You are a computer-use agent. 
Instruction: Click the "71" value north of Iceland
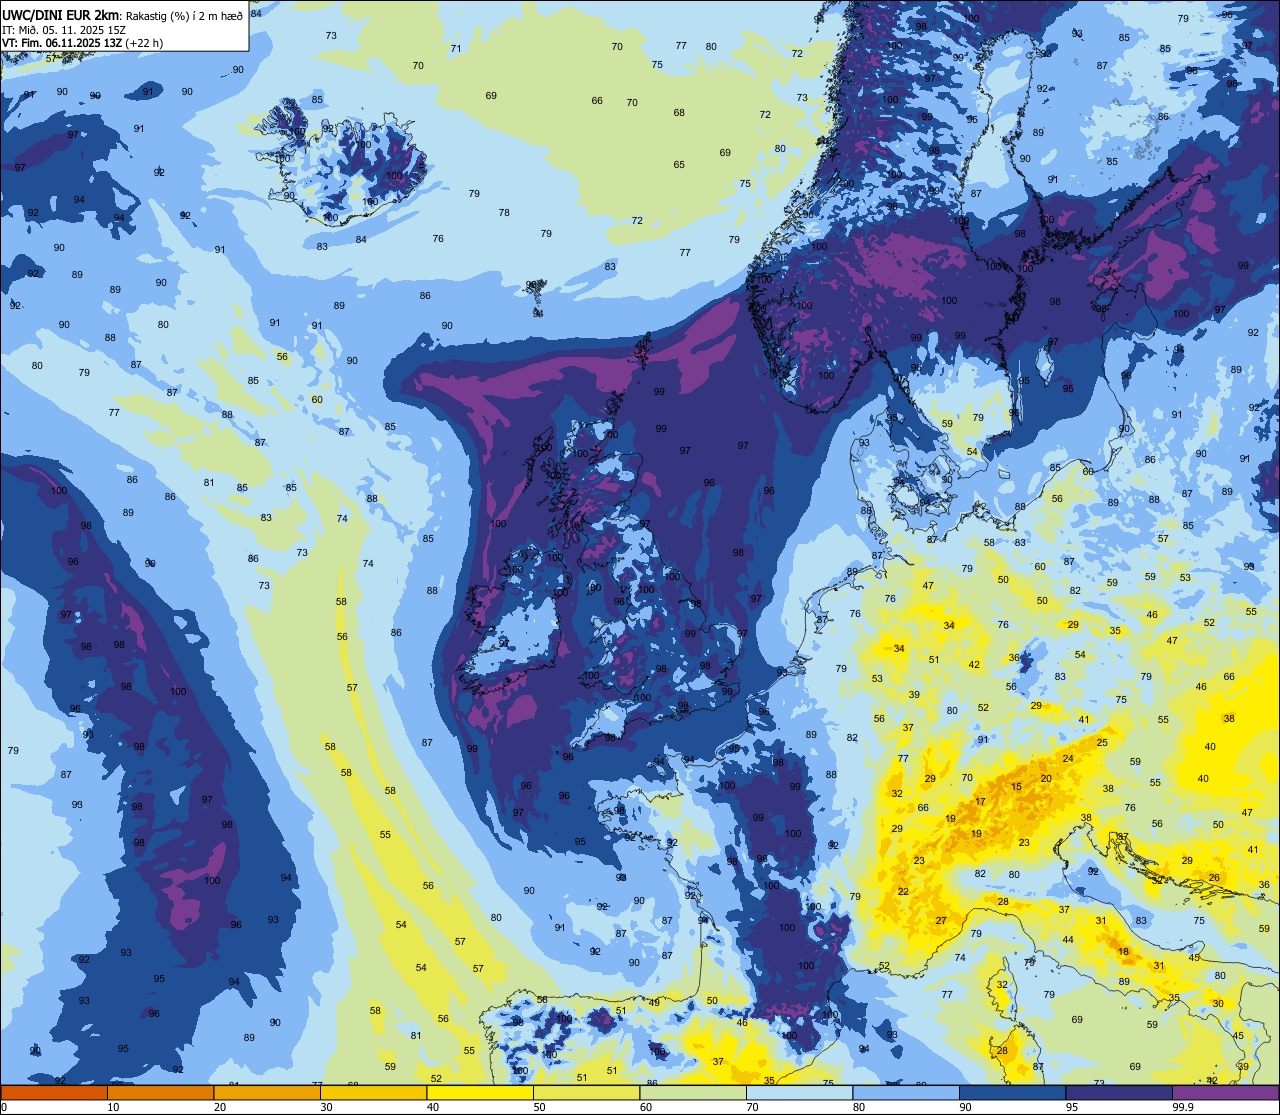pyautogui.click(x=456, y=48)
